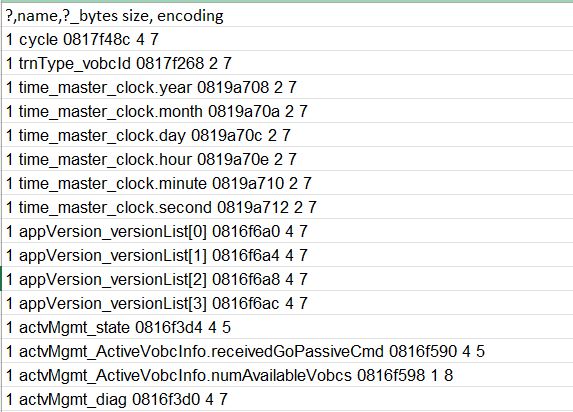Viewport: 573px width, 412px height.
Task: Click the actvMgmt_state row cell
Action: tap(287, 327)
